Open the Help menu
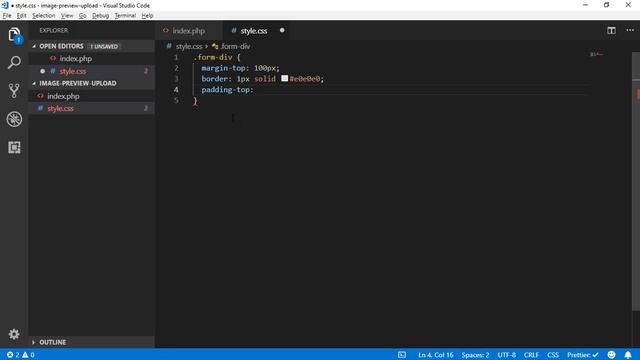 147,16
